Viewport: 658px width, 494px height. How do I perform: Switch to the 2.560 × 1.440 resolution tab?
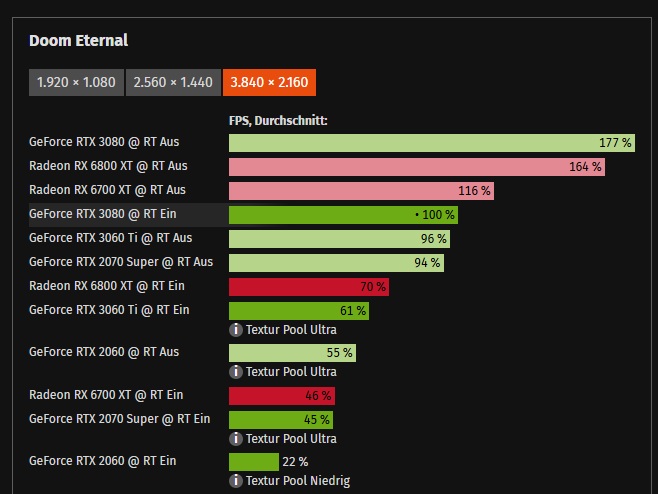(173, 82)
